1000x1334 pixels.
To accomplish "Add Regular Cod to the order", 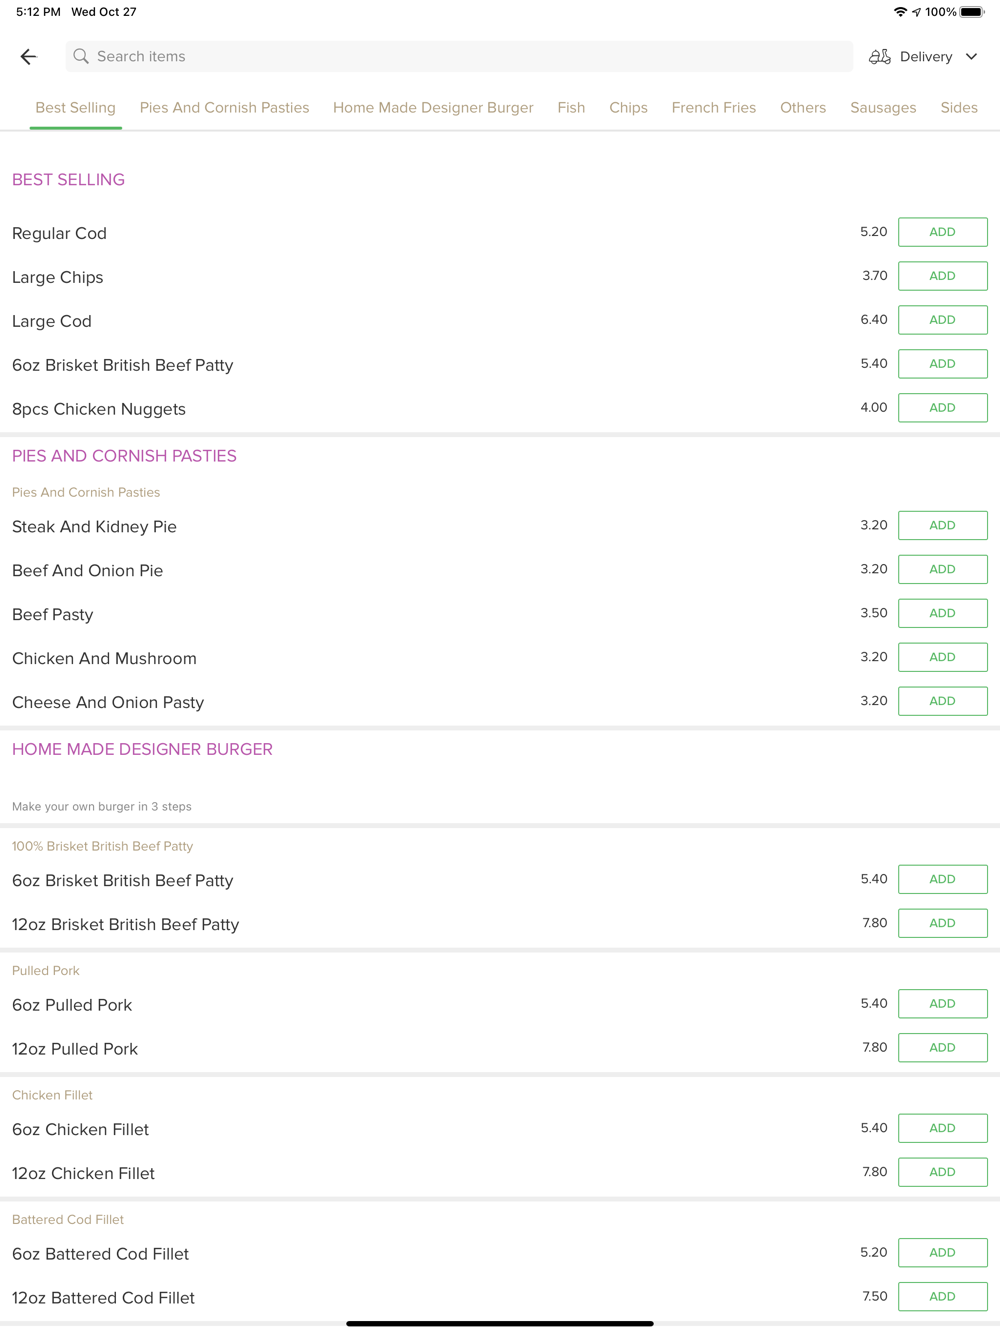I will (942, 232).
